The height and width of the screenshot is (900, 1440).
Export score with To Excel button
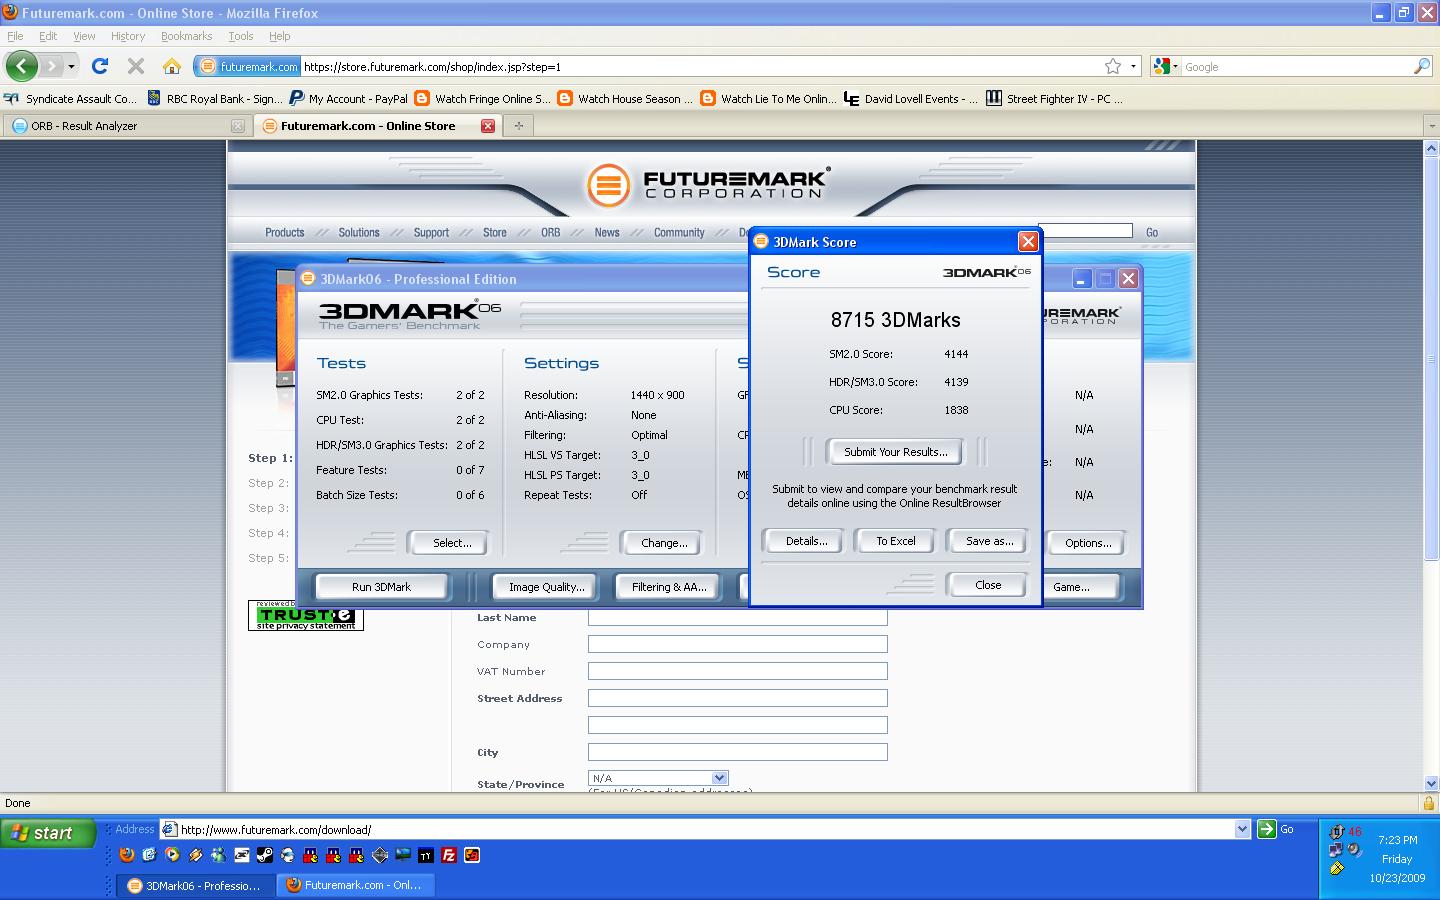(x=896, y=541)
